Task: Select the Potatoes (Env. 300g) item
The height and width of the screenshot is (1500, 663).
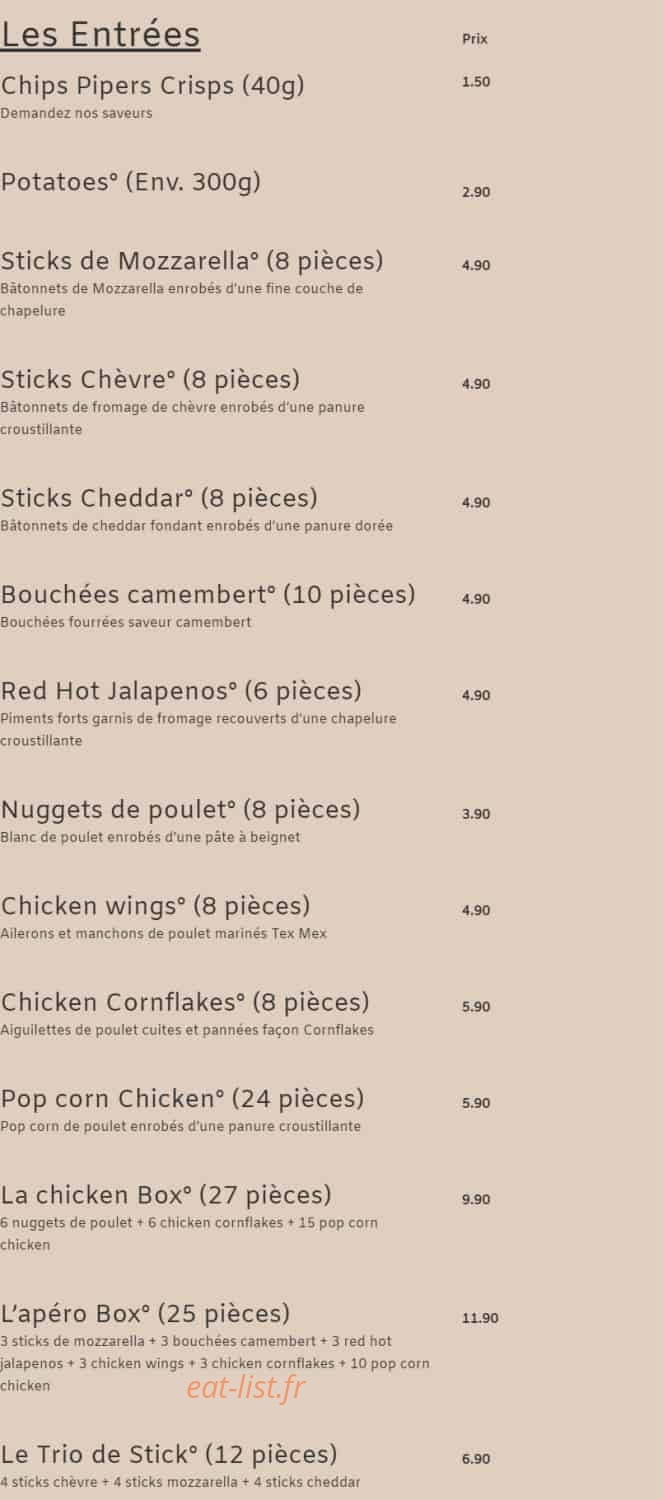Action: (131, 182)
